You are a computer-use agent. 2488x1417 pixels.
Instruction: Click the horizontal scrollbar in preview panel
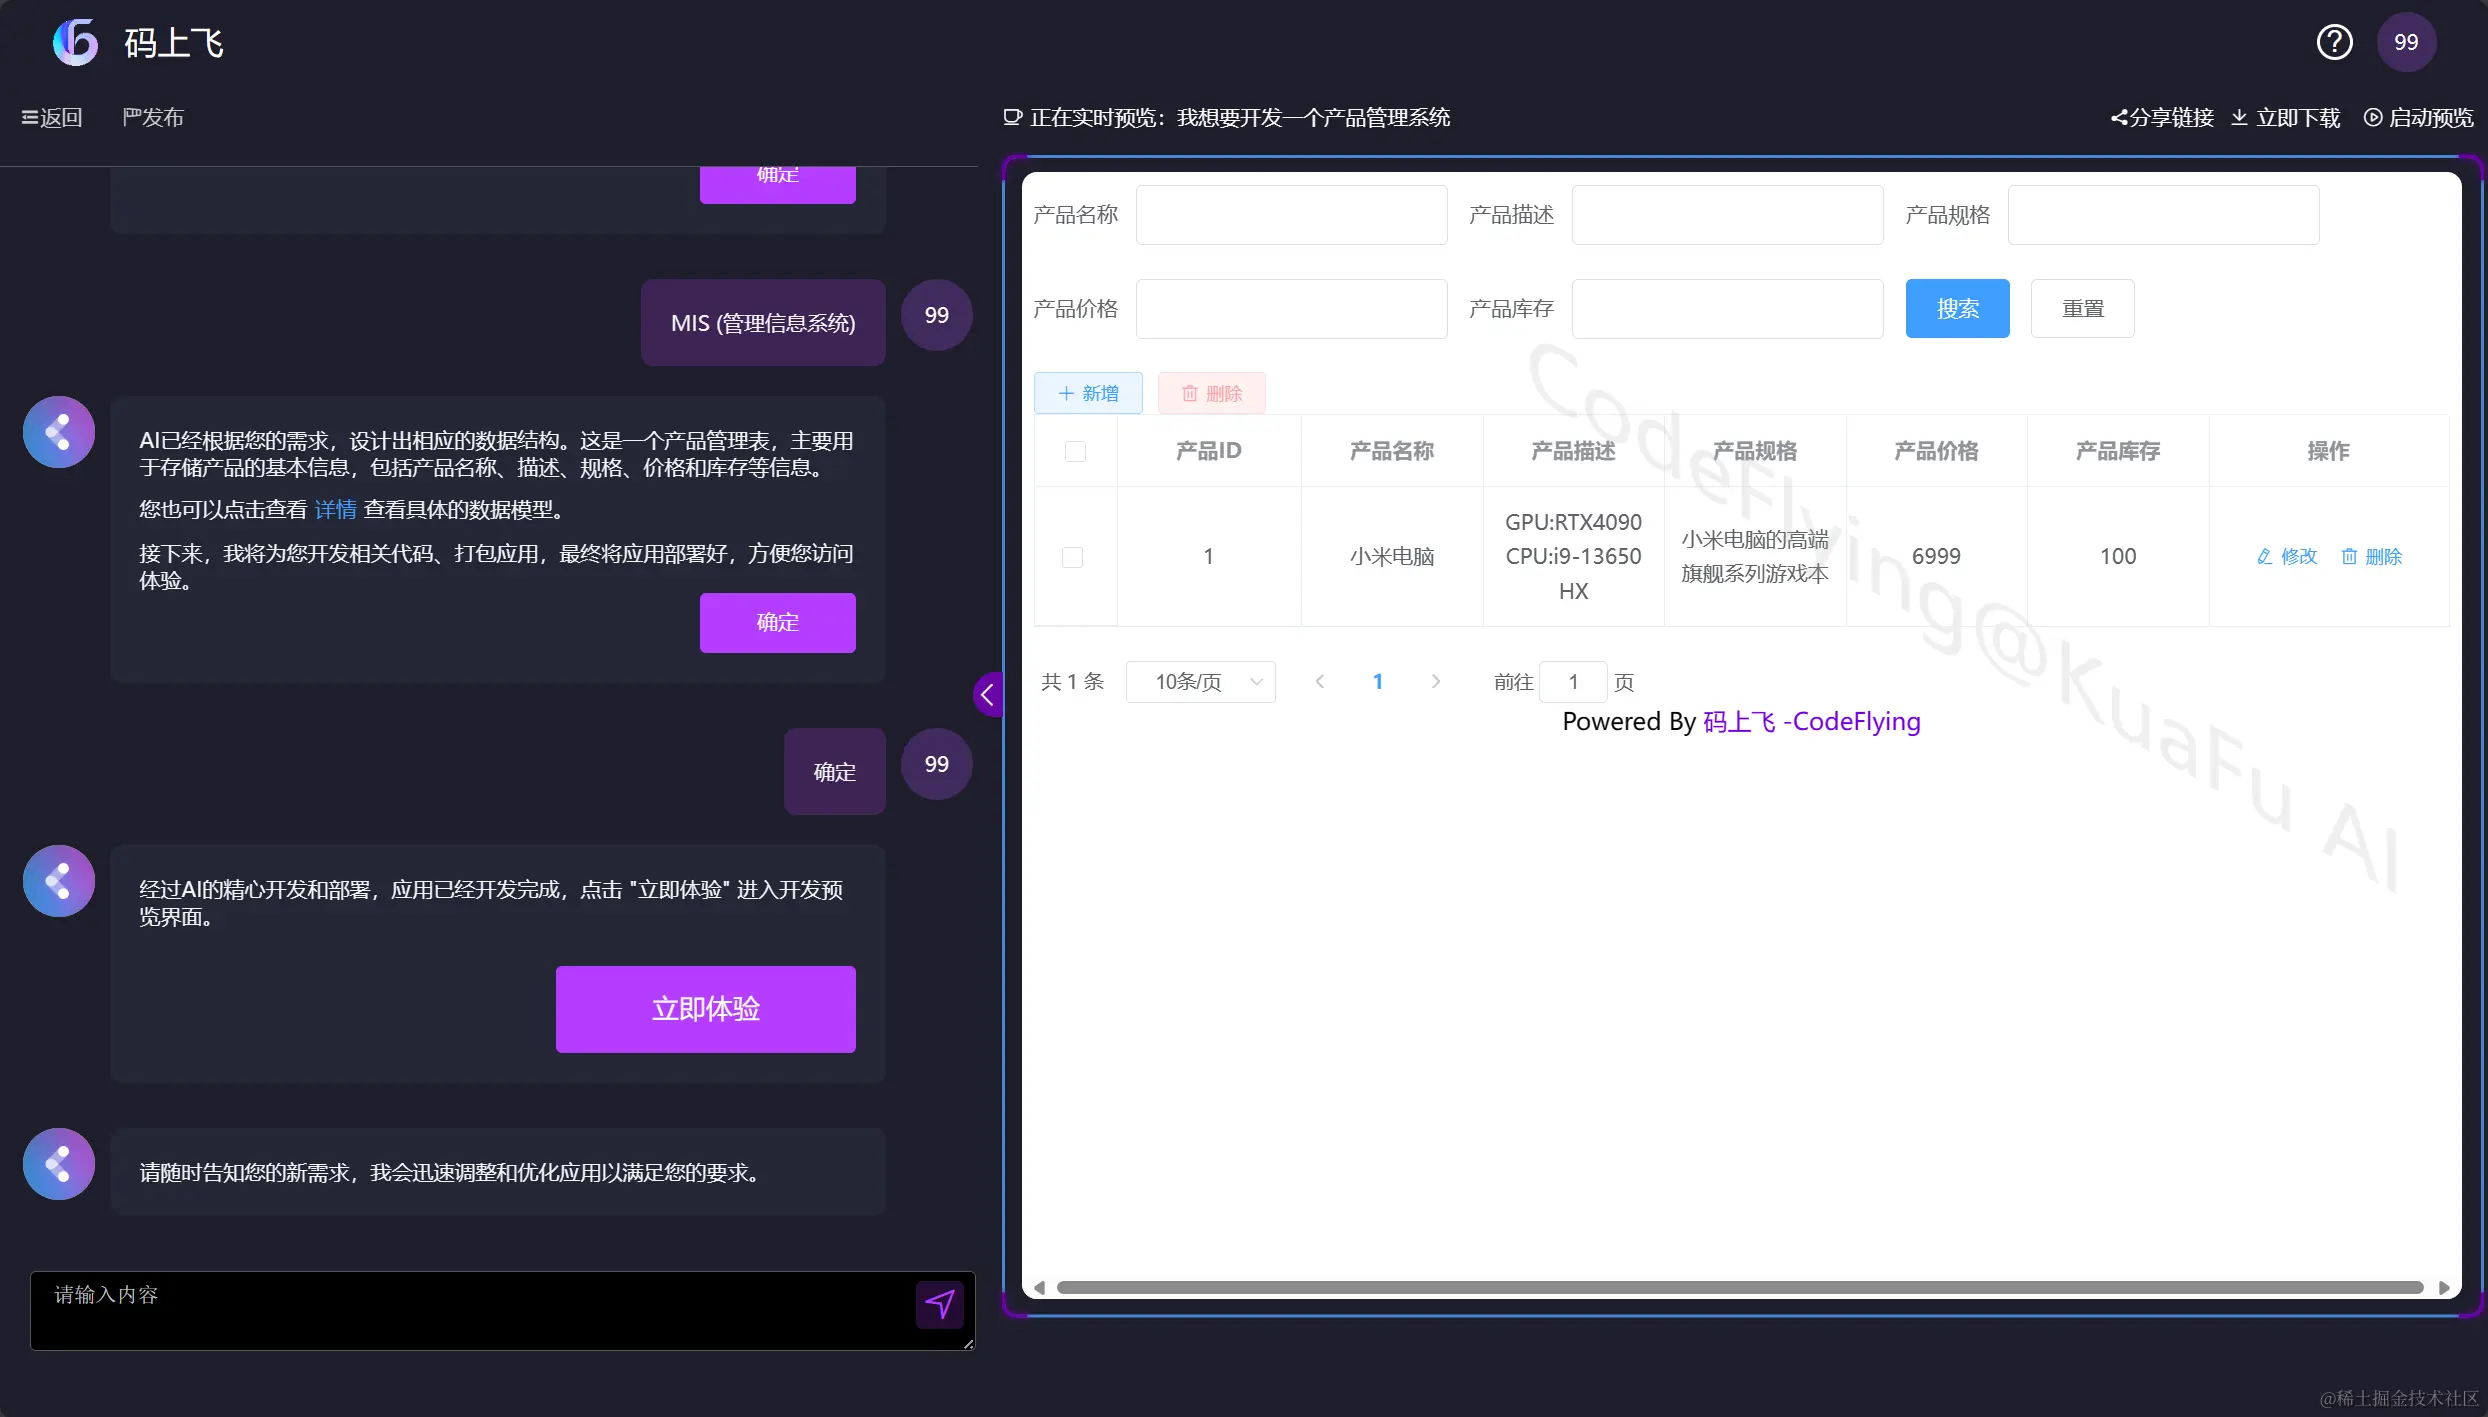pyautogui.click(x=1740, y=1287)
